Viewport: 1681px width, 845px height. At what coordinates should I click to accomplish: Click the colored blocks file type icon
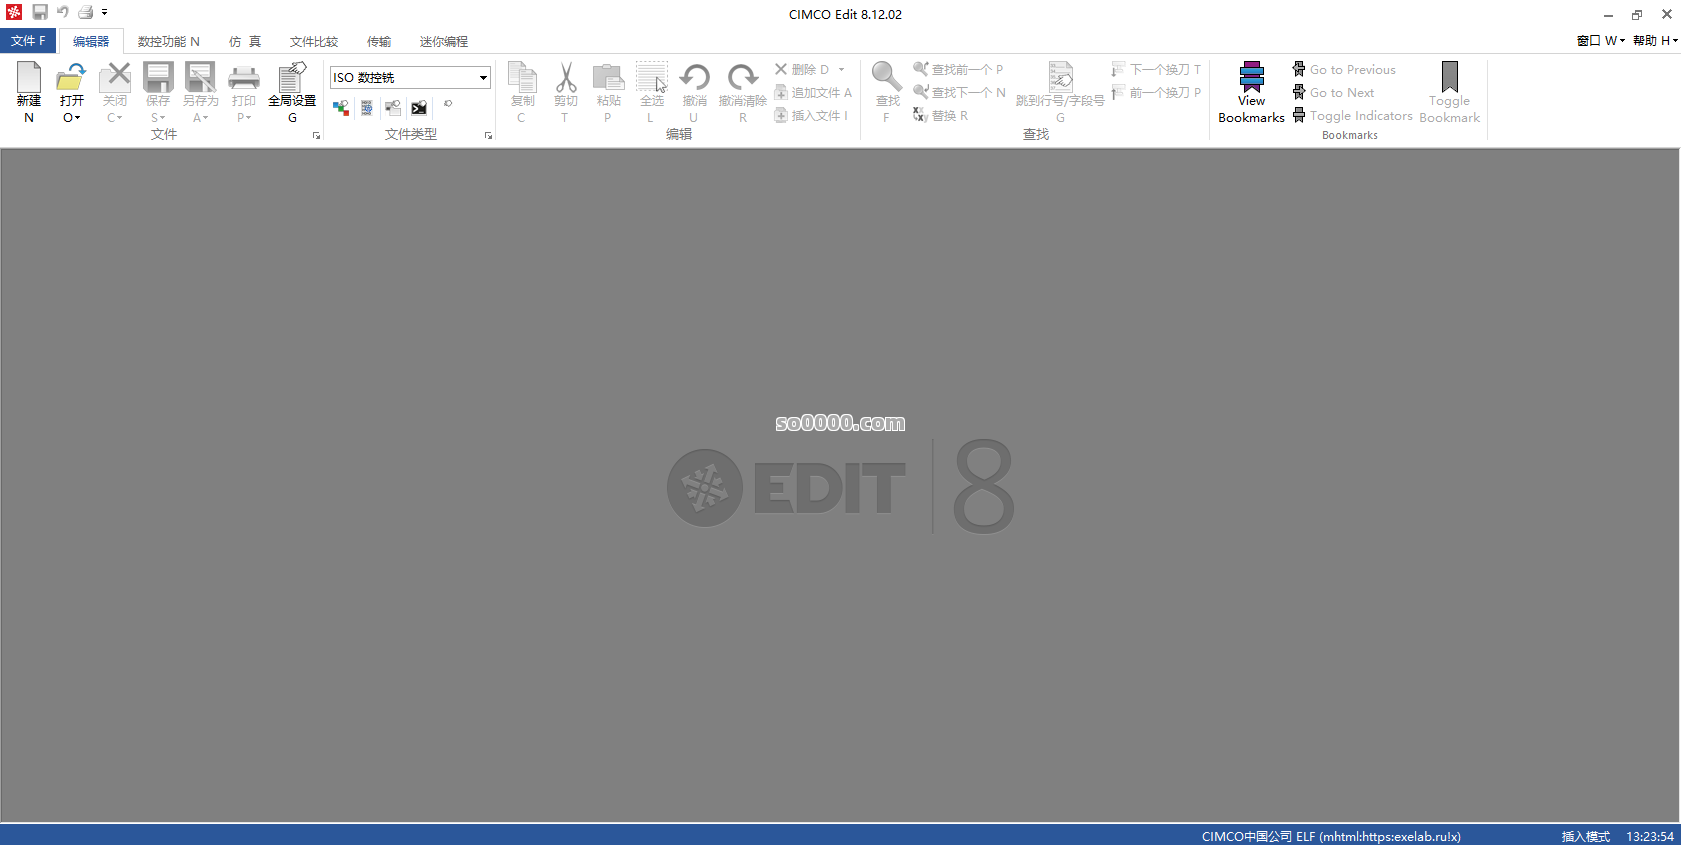click(341, 107)
